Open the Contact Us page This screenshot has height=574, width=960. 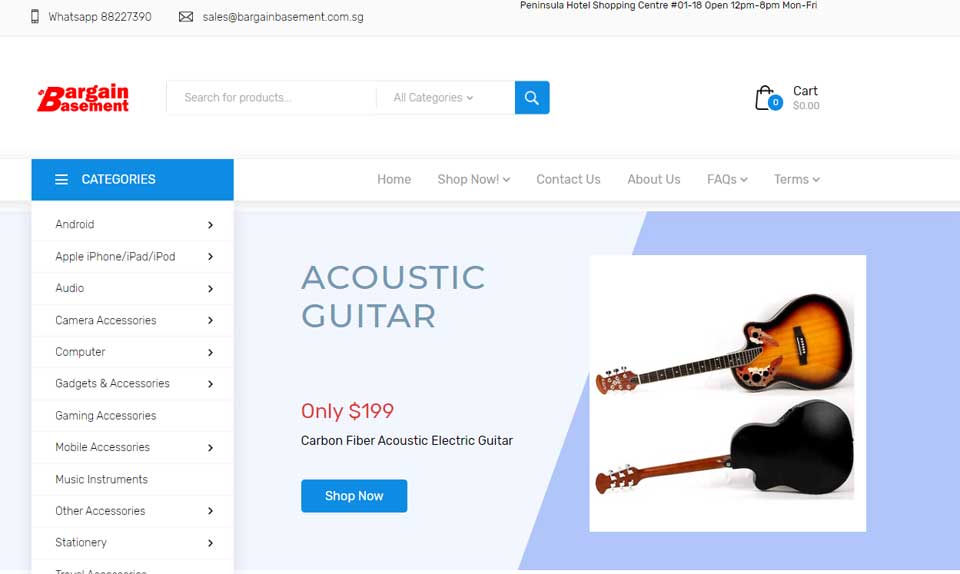coord(568,179)
